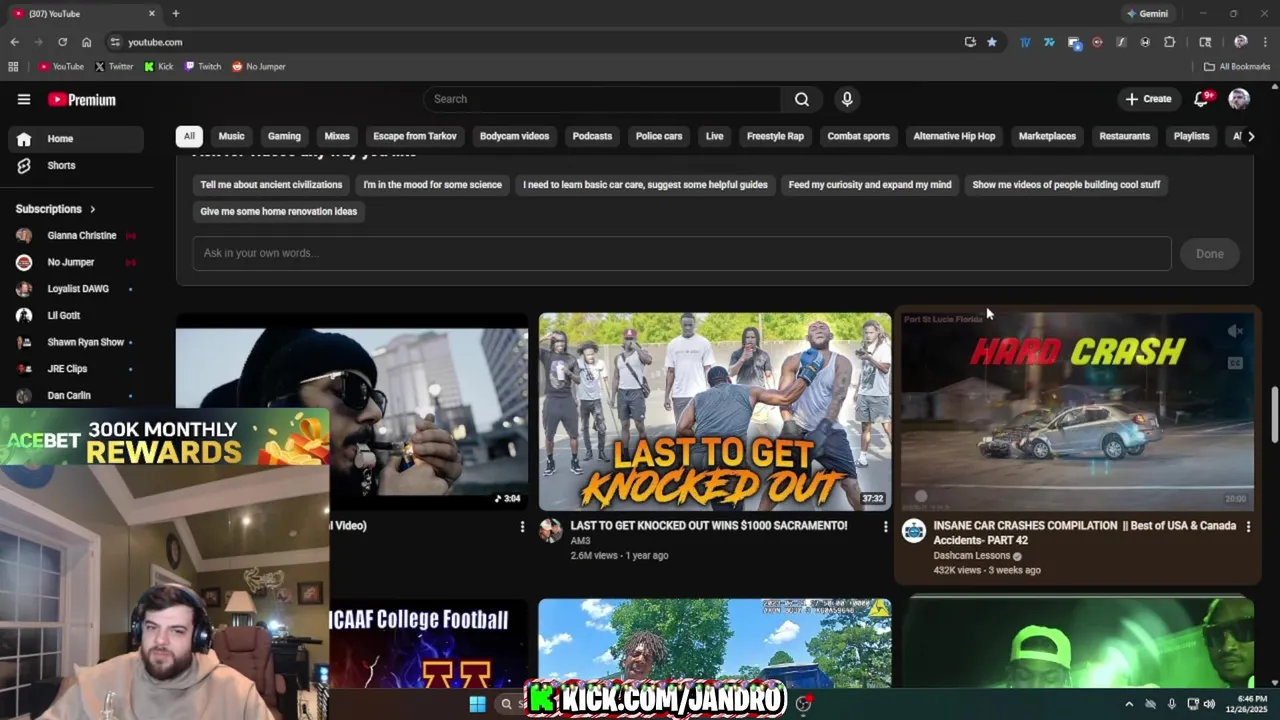Open options for AM3 knocked out video

pos(885,526)
